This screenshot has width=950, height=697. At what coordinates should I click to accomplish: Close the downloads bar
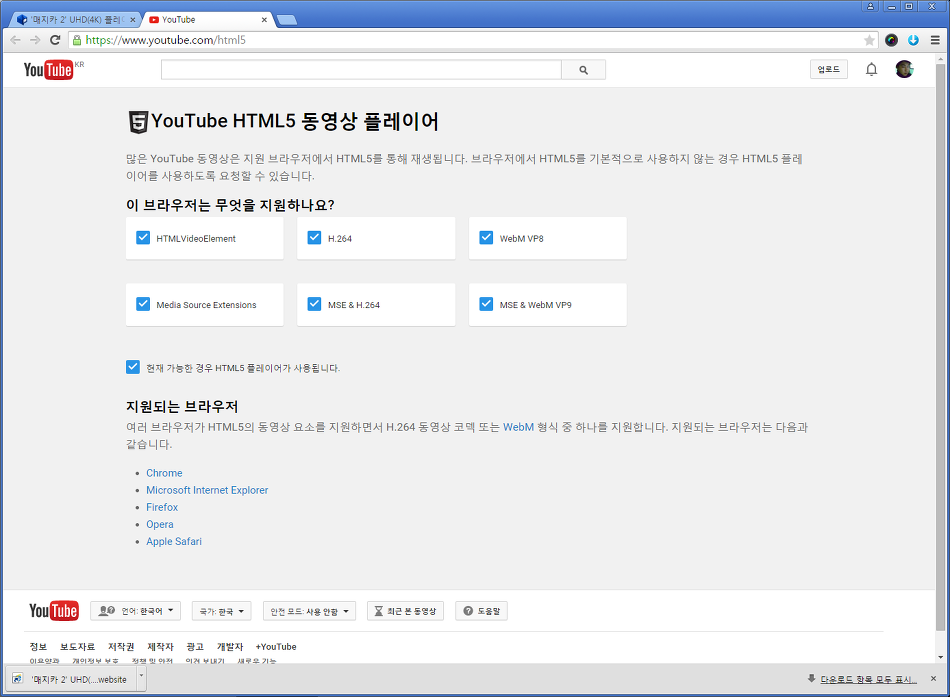pos(933,679)
